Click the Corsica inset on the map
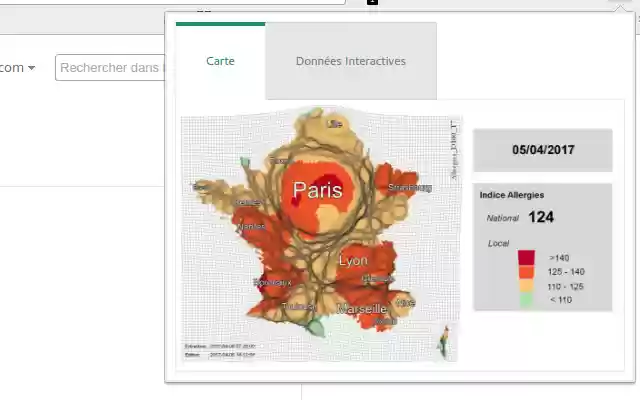 [445, 342]
